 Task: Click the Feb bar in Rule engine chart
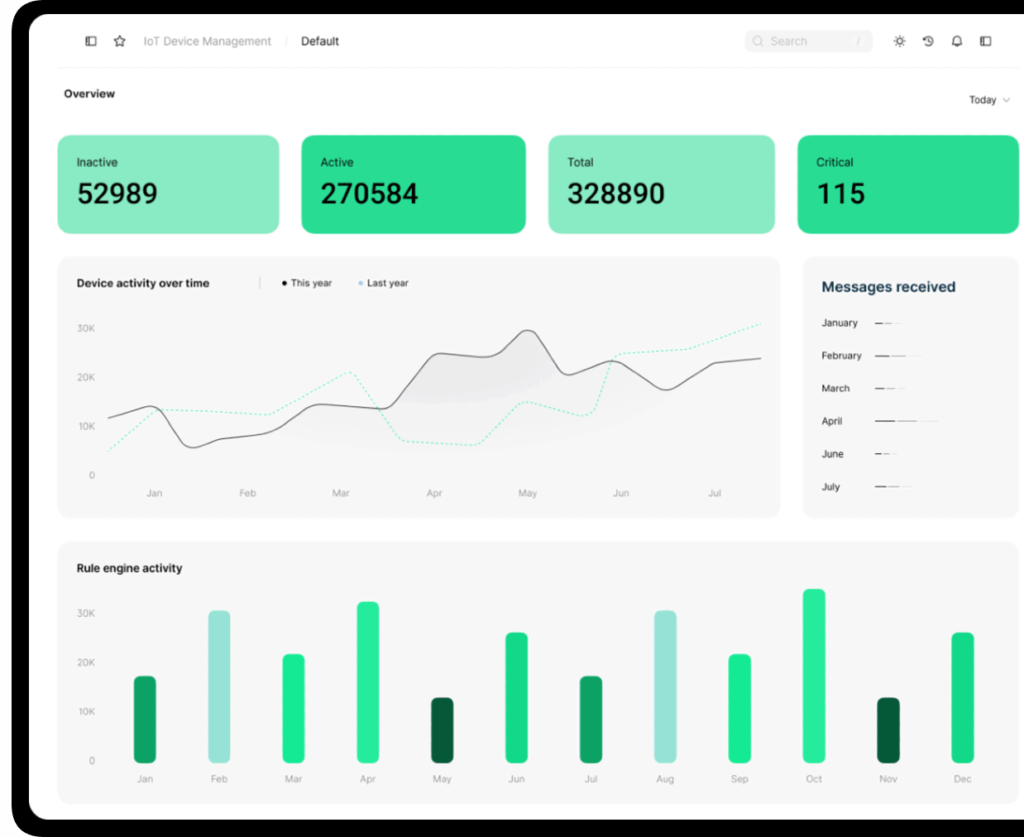coord(219,687)
